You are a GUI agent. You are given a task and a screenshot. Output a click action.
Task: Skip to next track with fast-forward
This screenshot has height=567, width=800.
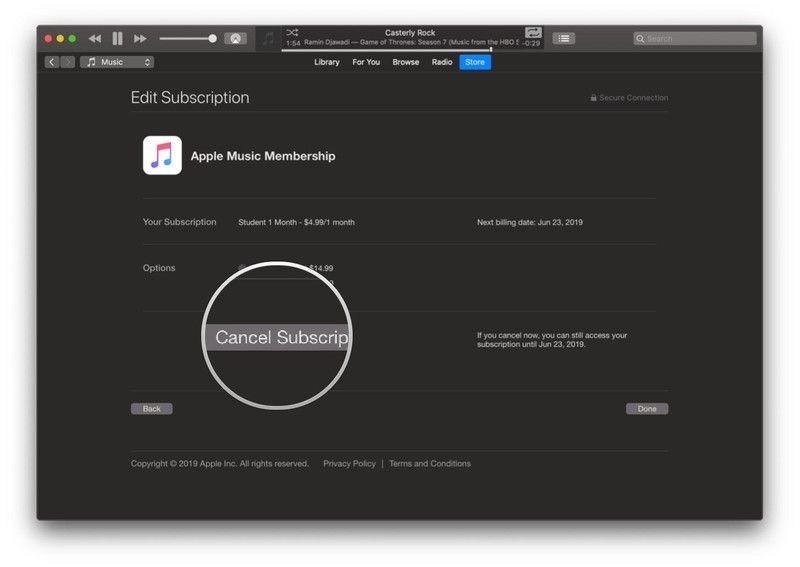(x=140, y=38)
